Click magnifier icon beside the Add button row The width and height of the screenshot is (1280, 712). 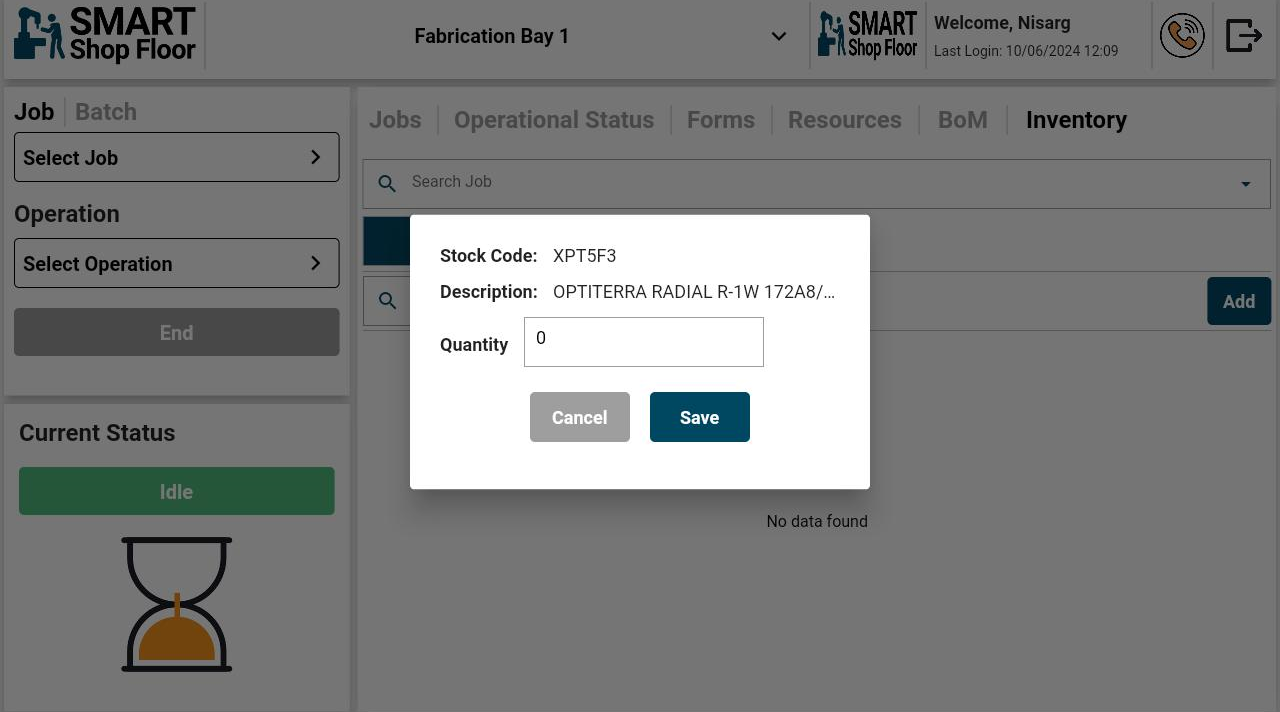click(x=387, y=301)
